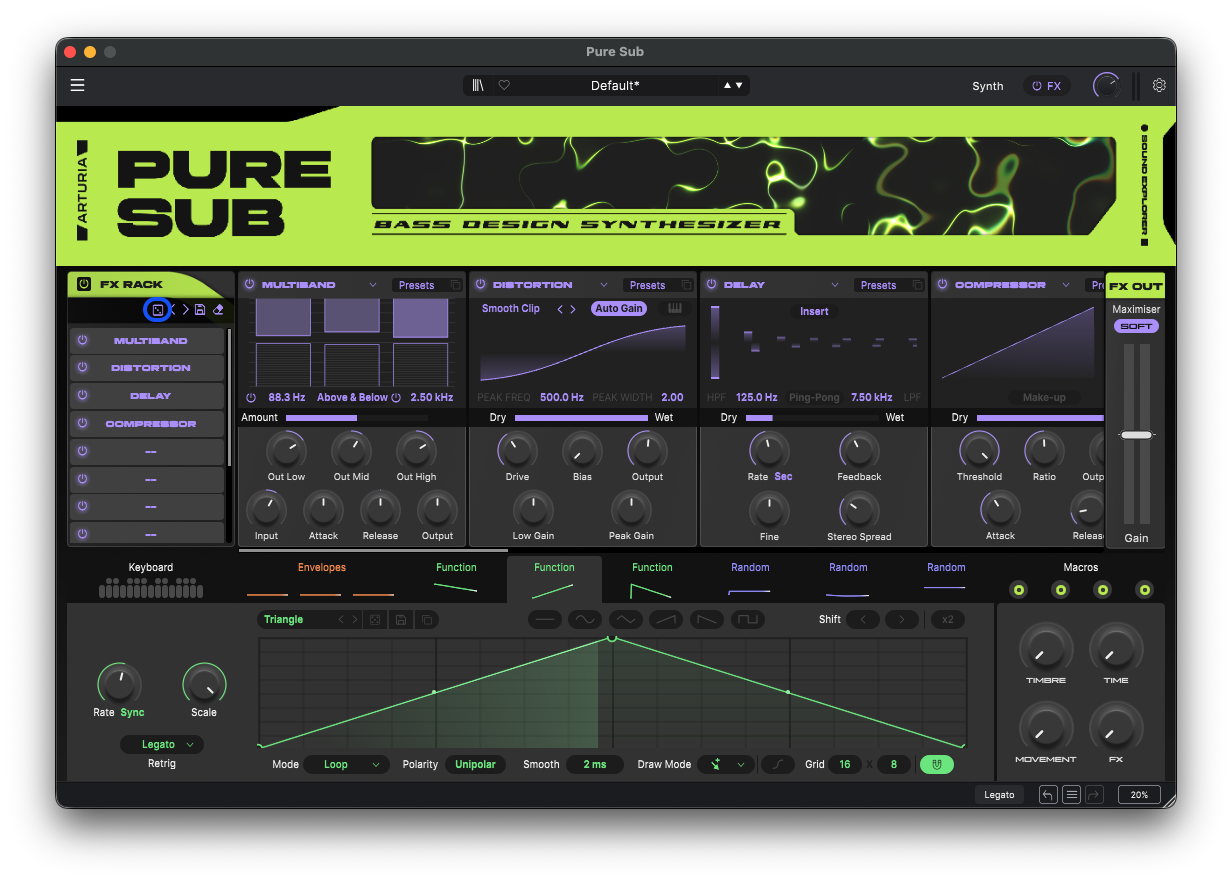Click the Multiband Amount slider
Screen dimensions: 1232x882
(x=357, y=417)
